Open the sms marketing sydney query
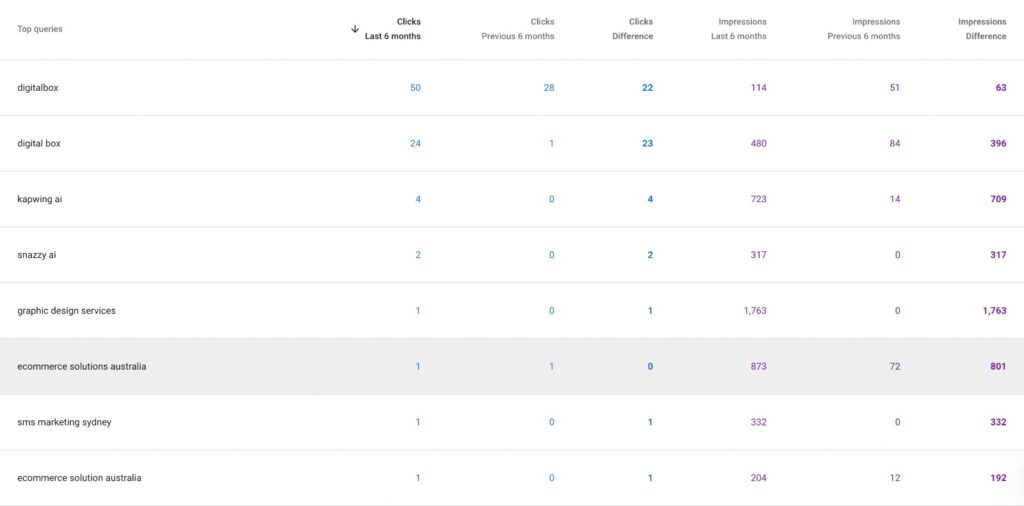The width and height of the screenshot is (1024, 506). tap(64, 422)
